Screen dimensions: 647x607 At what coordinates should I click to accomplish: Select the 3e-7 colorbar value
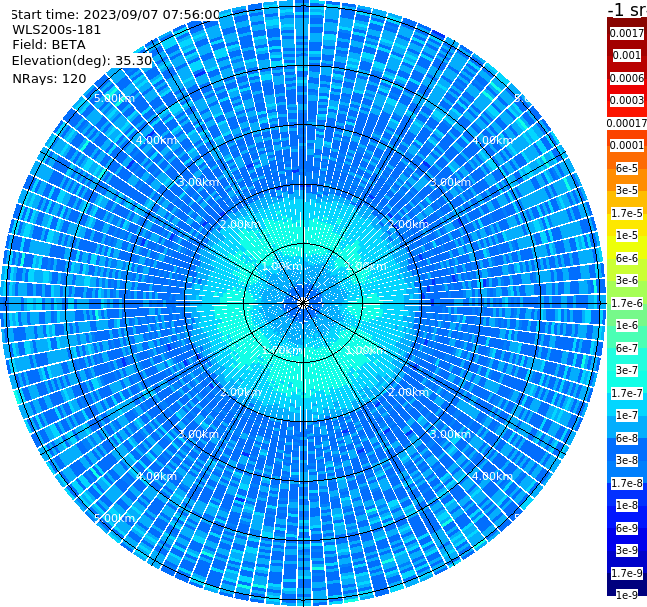(x=627, y=370)
